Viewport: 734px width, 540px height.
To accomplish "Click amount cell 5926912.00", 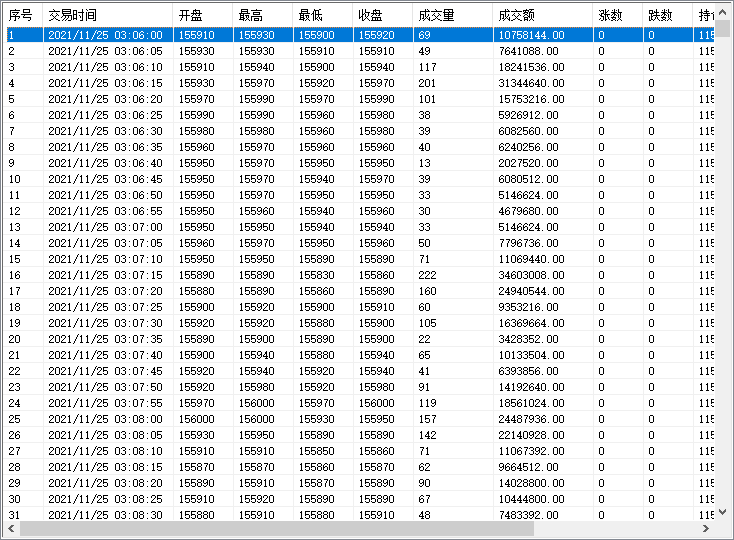I will point(528,115).
